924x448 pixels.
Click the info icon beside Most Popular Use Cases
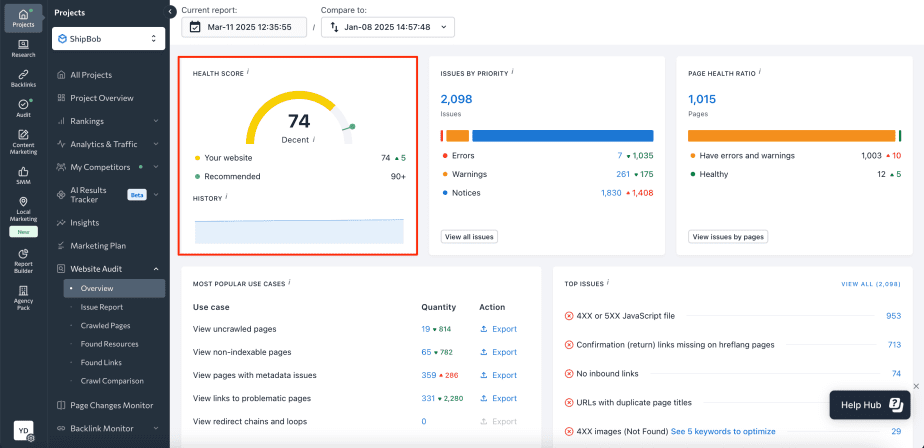pyautogui.click(x=289, y=282)
